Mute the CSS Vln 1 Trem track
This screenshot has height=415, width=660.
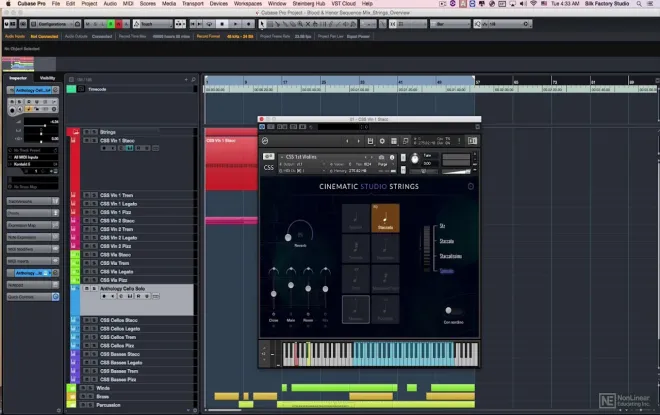click(86, 195)
